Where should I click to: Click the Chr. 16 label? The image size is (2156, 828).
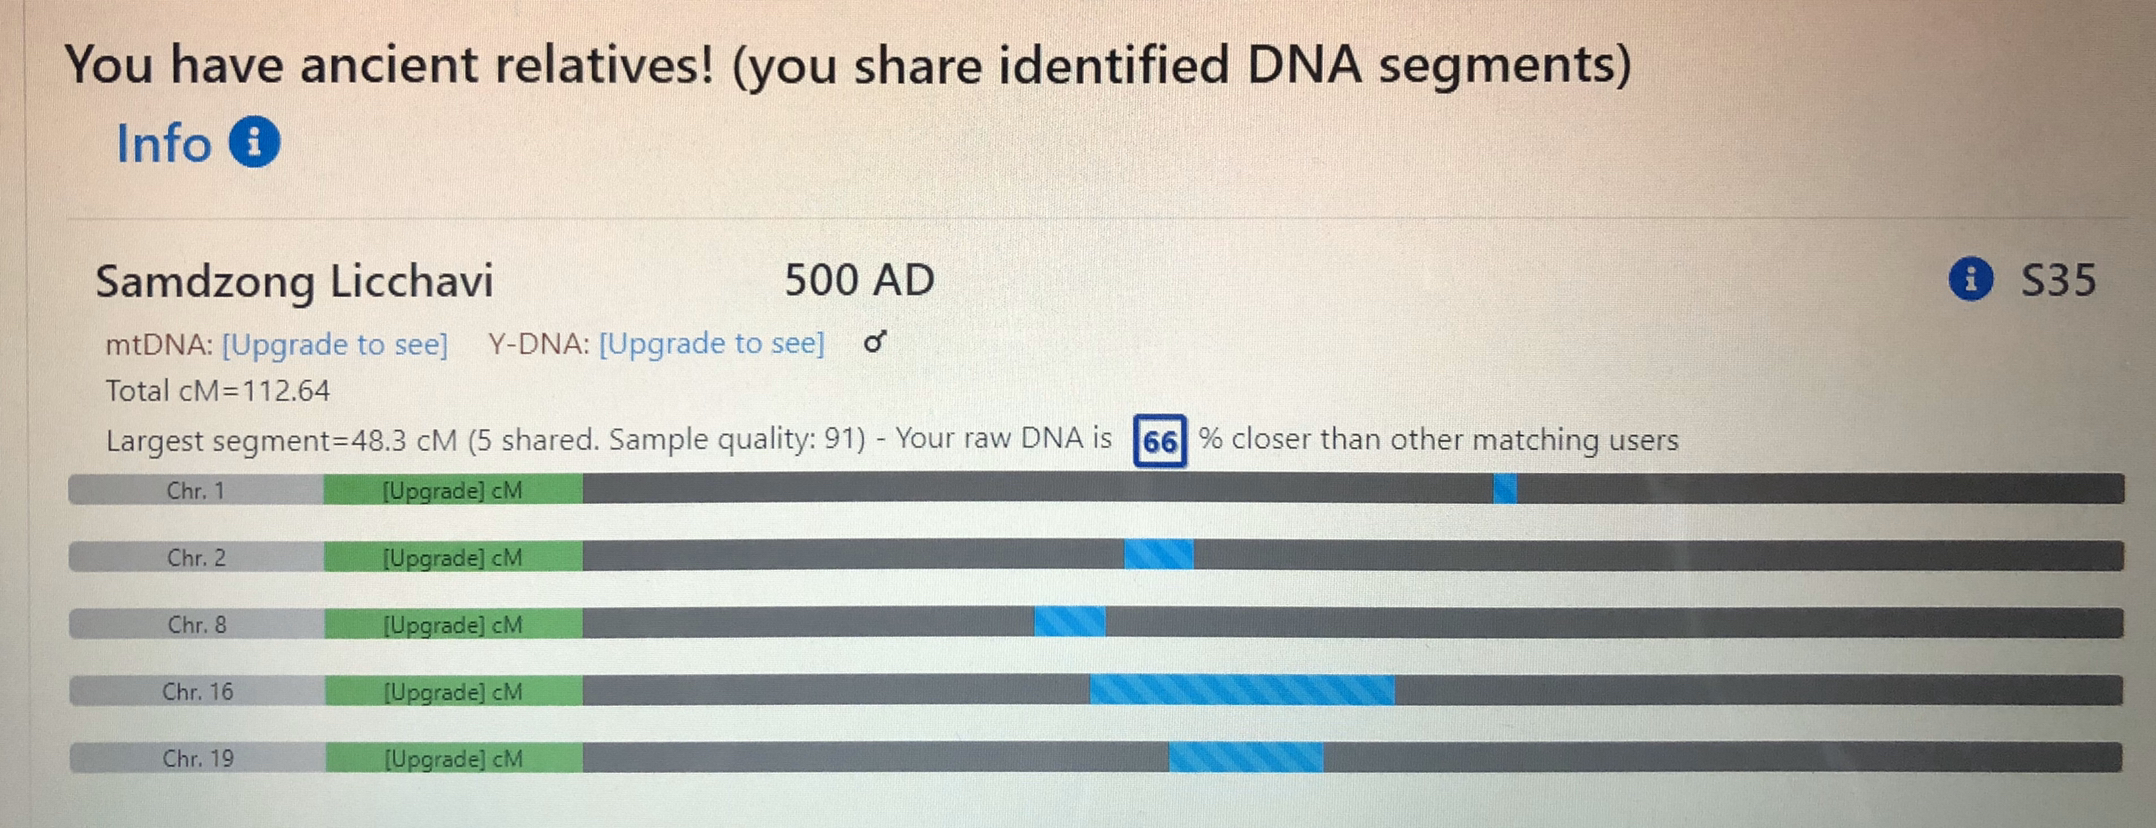pos(197,691)
